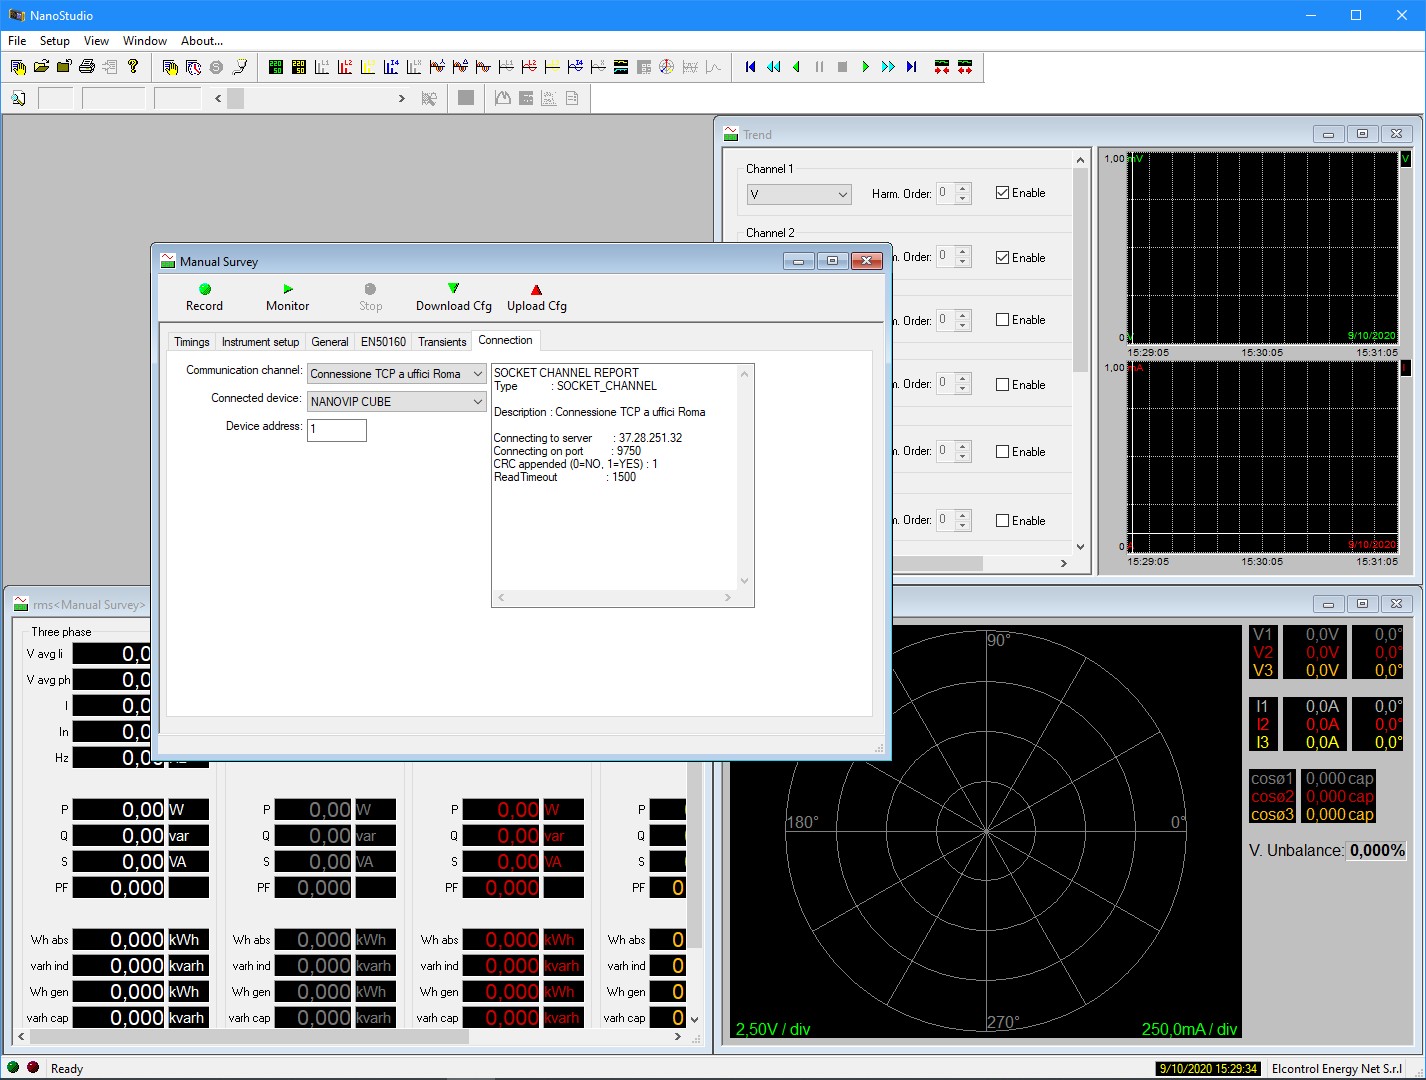1426x1080 pixels.
Task: Uncheck the Channel 2 Enable checkbox
Action: [1002, 258]
